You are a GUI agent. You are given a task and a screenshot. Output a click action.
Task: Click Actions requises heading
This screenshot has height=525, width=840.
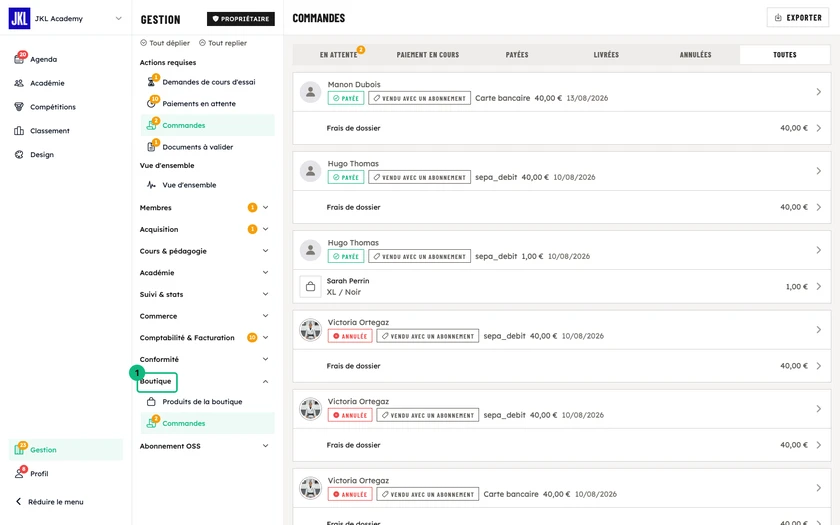point(168,63)
